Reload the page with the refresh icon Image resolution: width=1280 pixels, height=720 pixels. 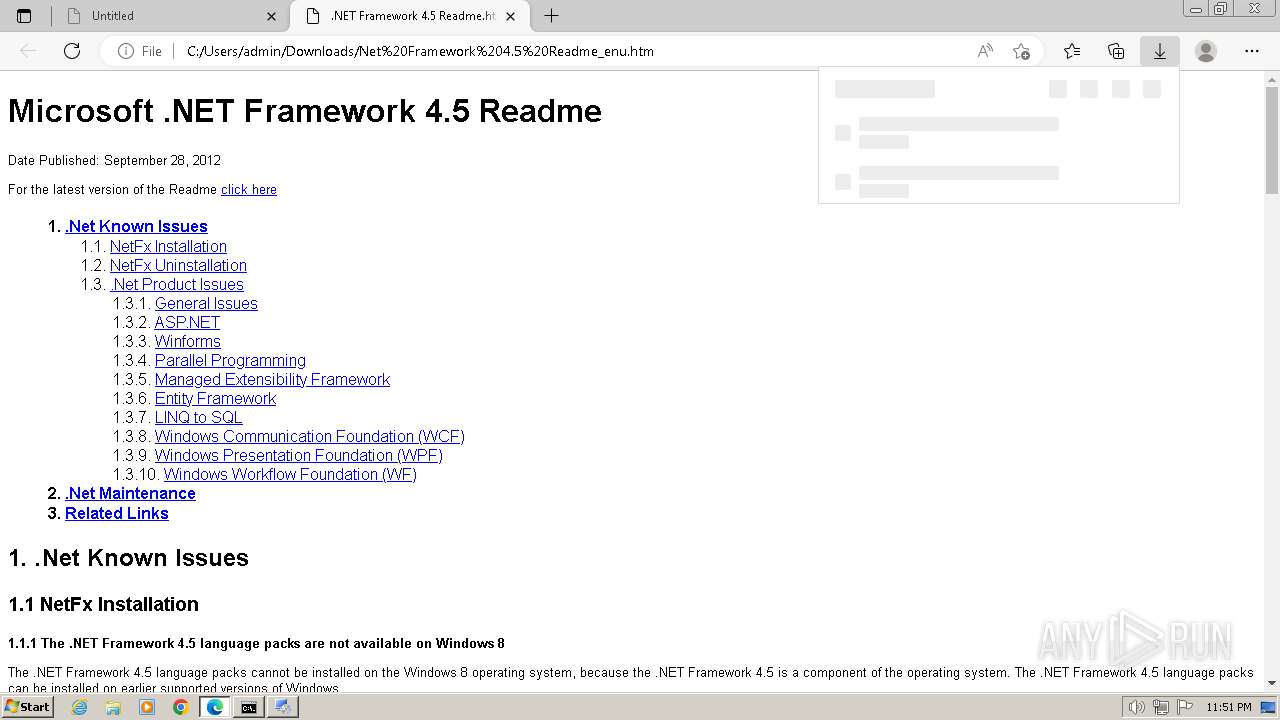tap(72, 51)
